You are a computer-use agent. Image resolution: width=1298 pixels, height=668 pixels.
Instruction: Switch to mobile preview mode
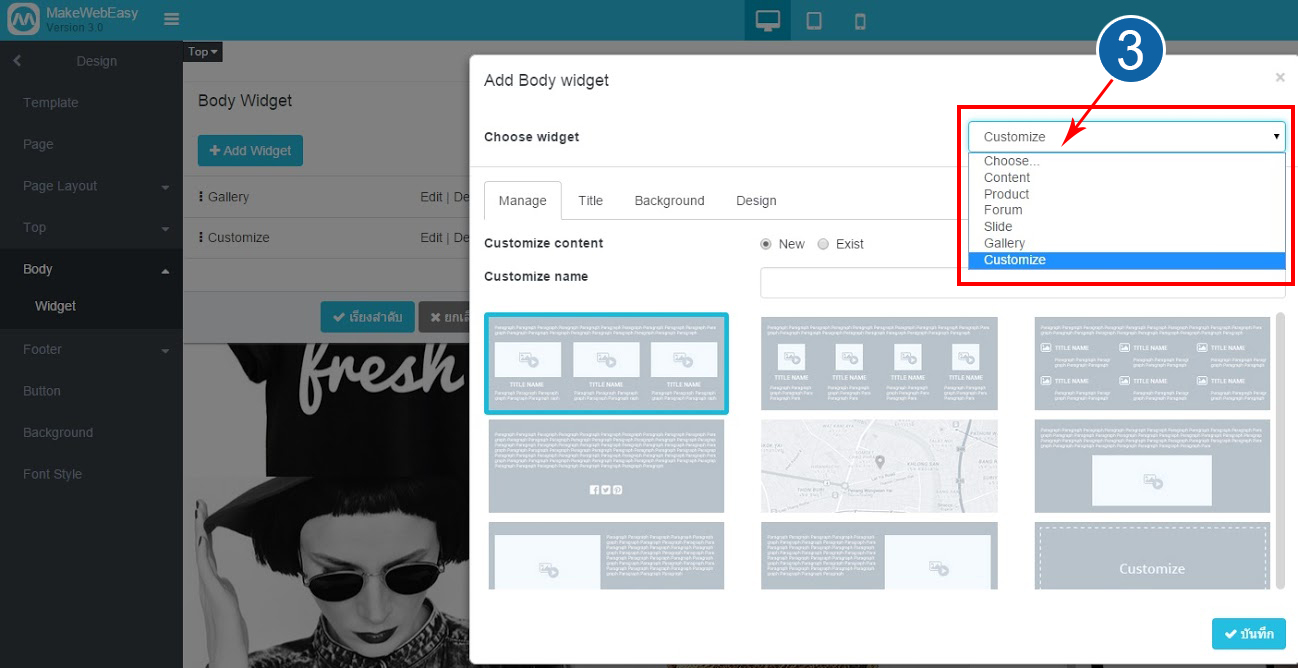point(860,19)
